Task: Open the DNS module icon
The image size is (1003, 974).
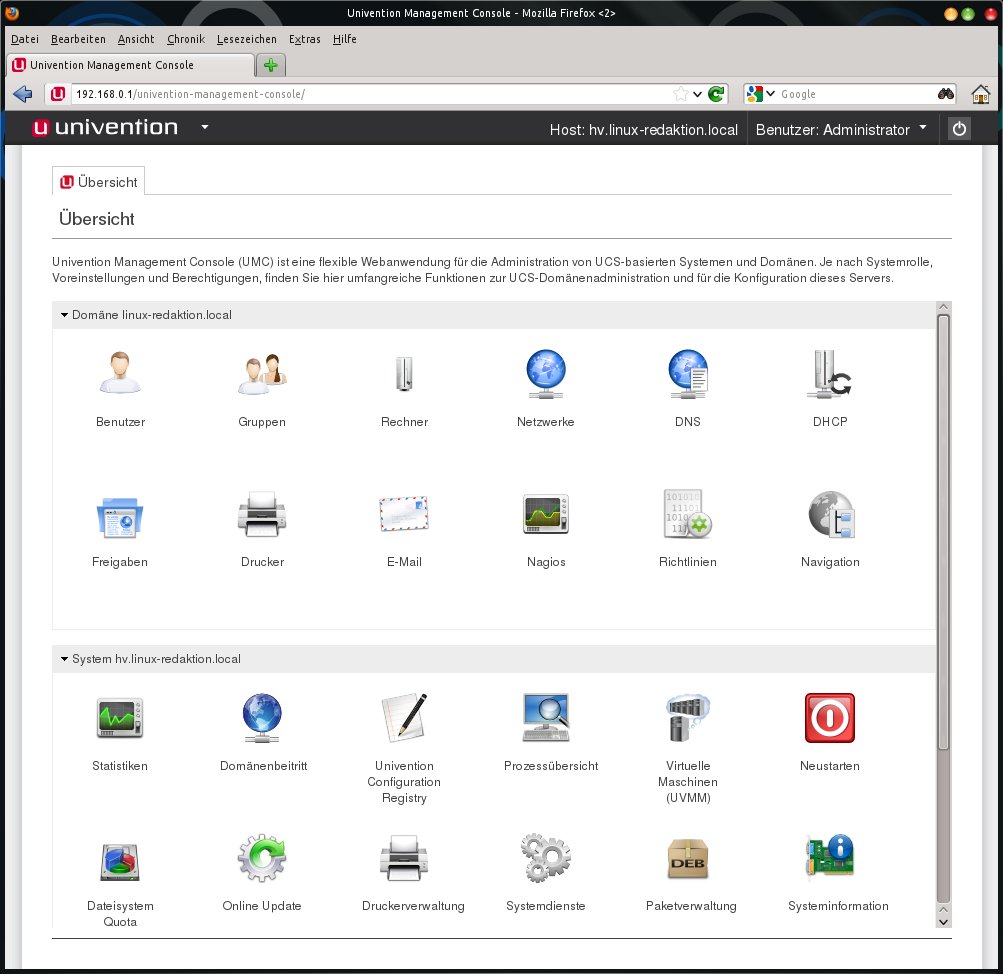Action: coord(688,373)
